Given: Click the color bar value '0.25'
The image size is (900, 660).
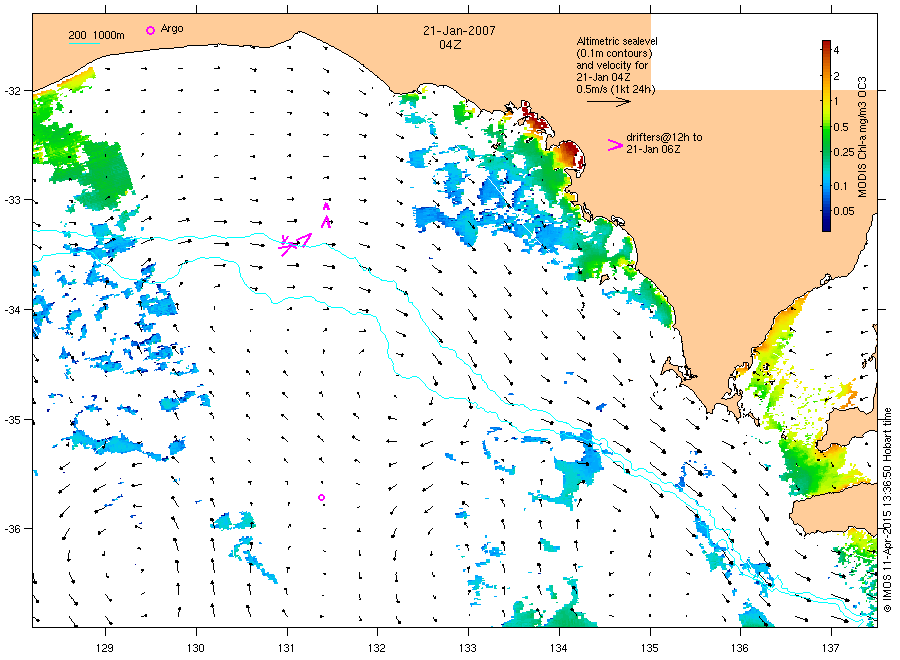Looking at the screenshot, I should (844, 152).
